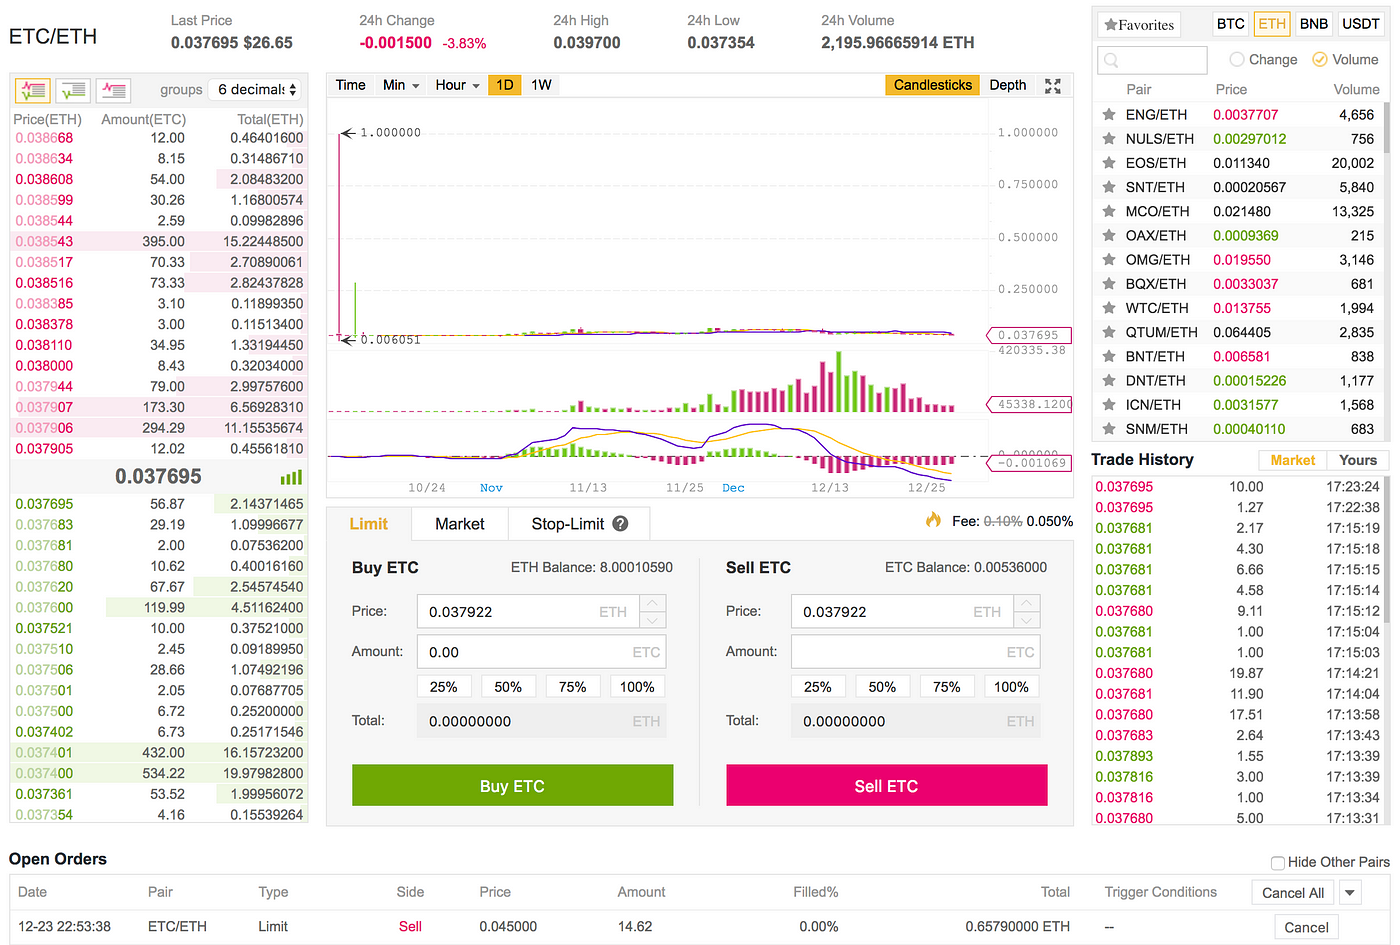Favorite the WTC/ETH pair star
1400x945 pixels.
[x=1109, y=308]
